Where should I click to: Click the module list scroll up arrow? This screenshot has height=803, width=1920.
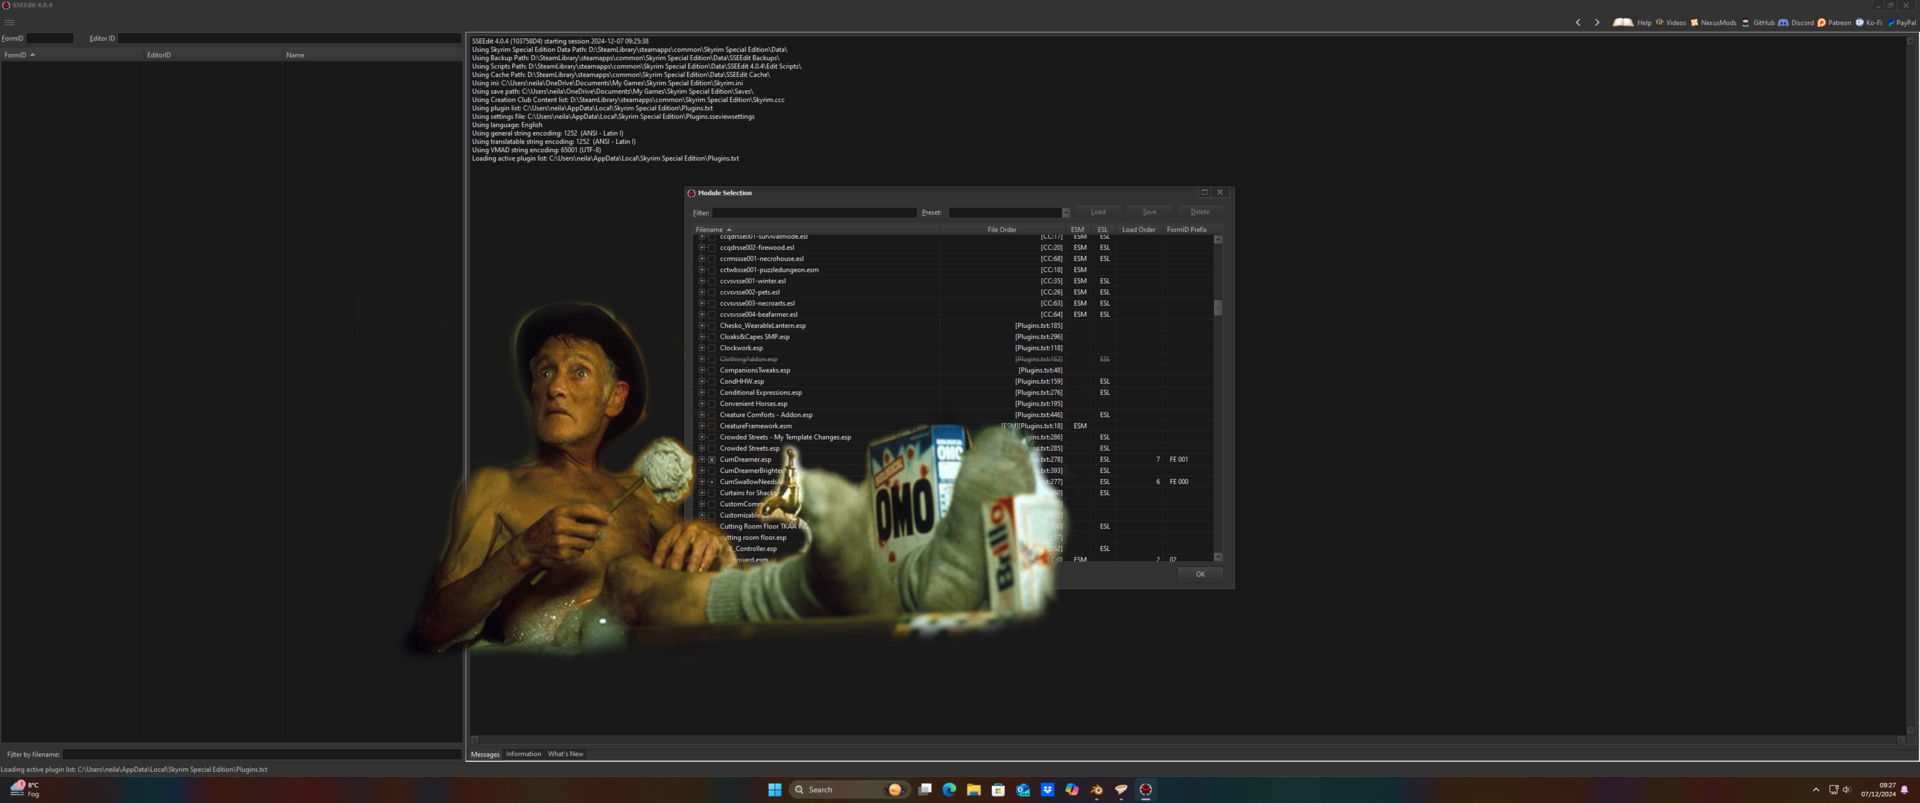pyautogui.click(x=1218, y=240)
